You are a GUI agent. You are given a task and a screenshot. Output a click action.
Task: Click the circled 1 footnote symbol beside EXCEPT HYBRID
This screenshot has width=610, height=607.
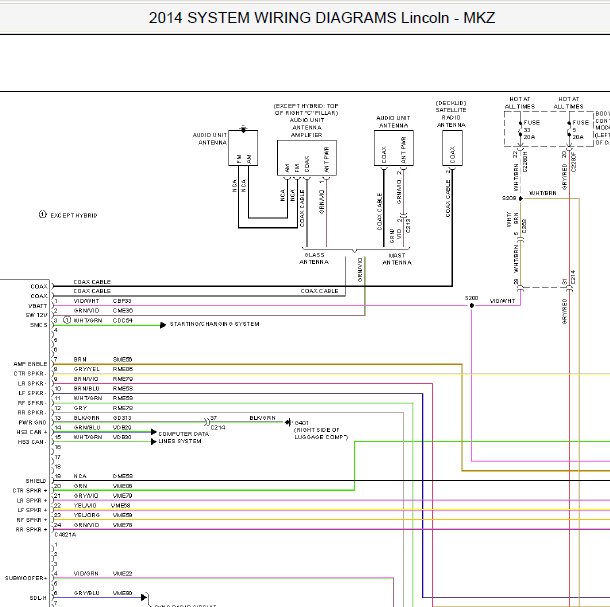[x=42, y=214]
